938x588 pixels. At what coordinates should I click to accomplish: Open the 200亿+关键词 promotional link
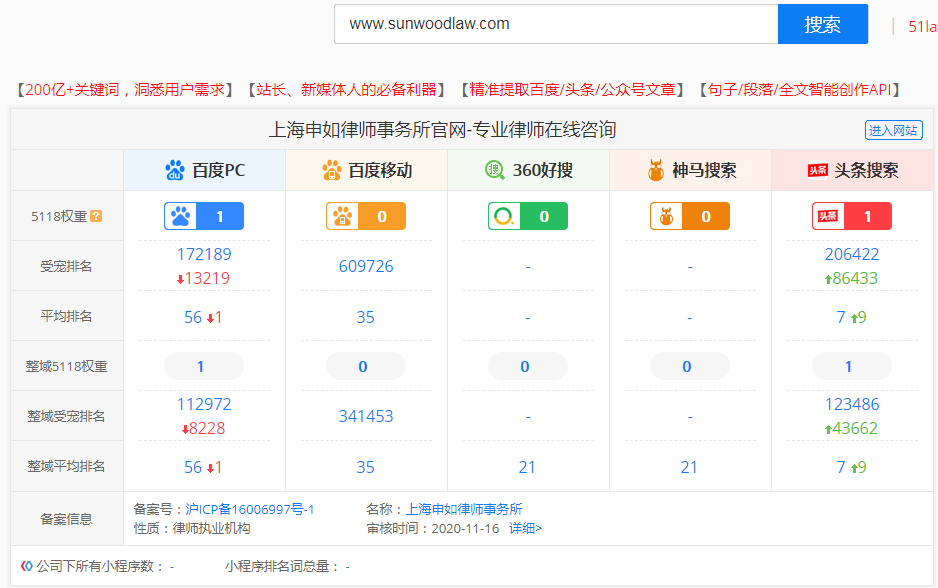124,90
